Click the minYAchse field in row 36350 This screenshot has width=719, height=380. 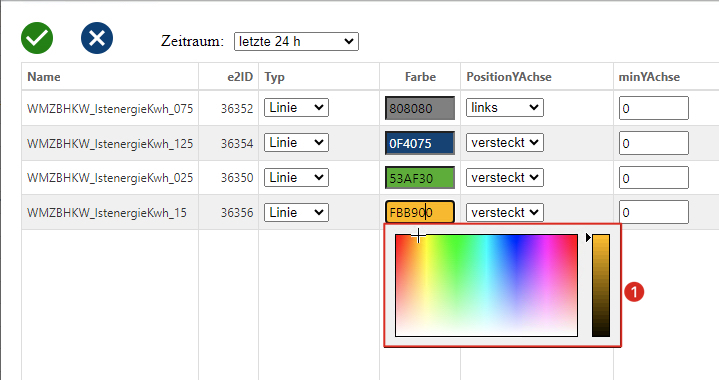(653, 177)
